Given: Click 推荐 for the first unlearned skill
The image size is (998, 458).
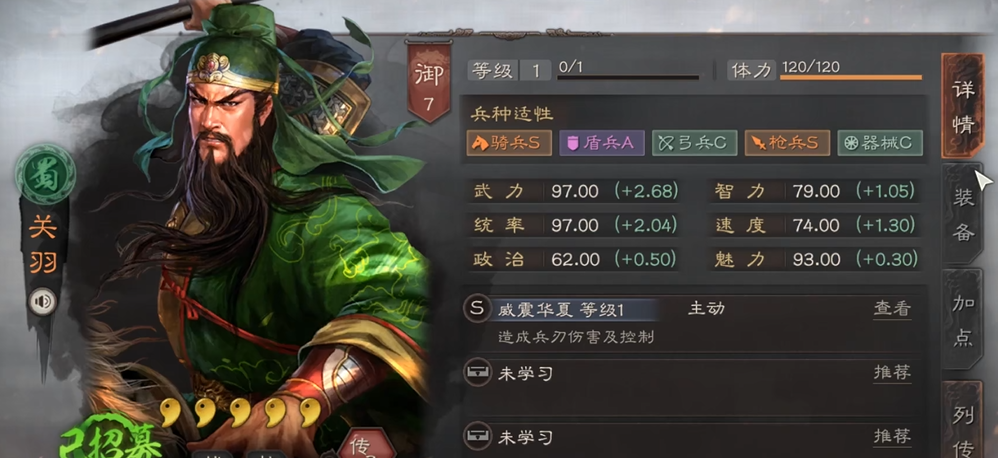Looking at the screenshot, I should (x=892, y=373).
